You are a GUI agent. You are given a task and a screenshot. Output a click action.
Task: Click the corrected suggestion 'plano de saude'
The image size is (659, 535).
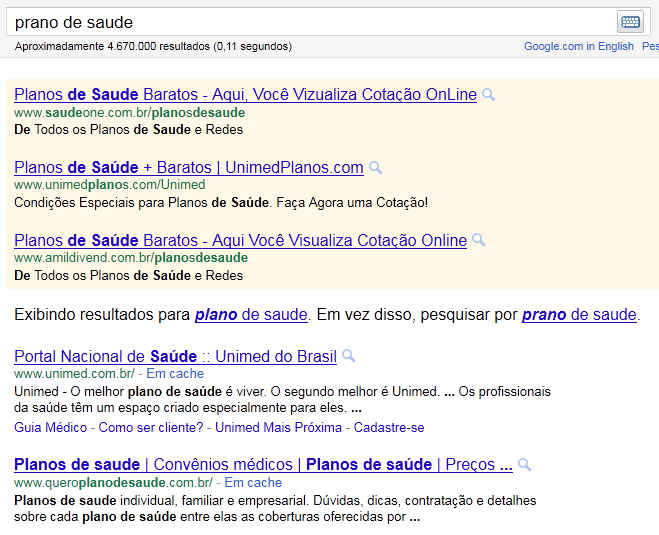(x=251, y=314)
